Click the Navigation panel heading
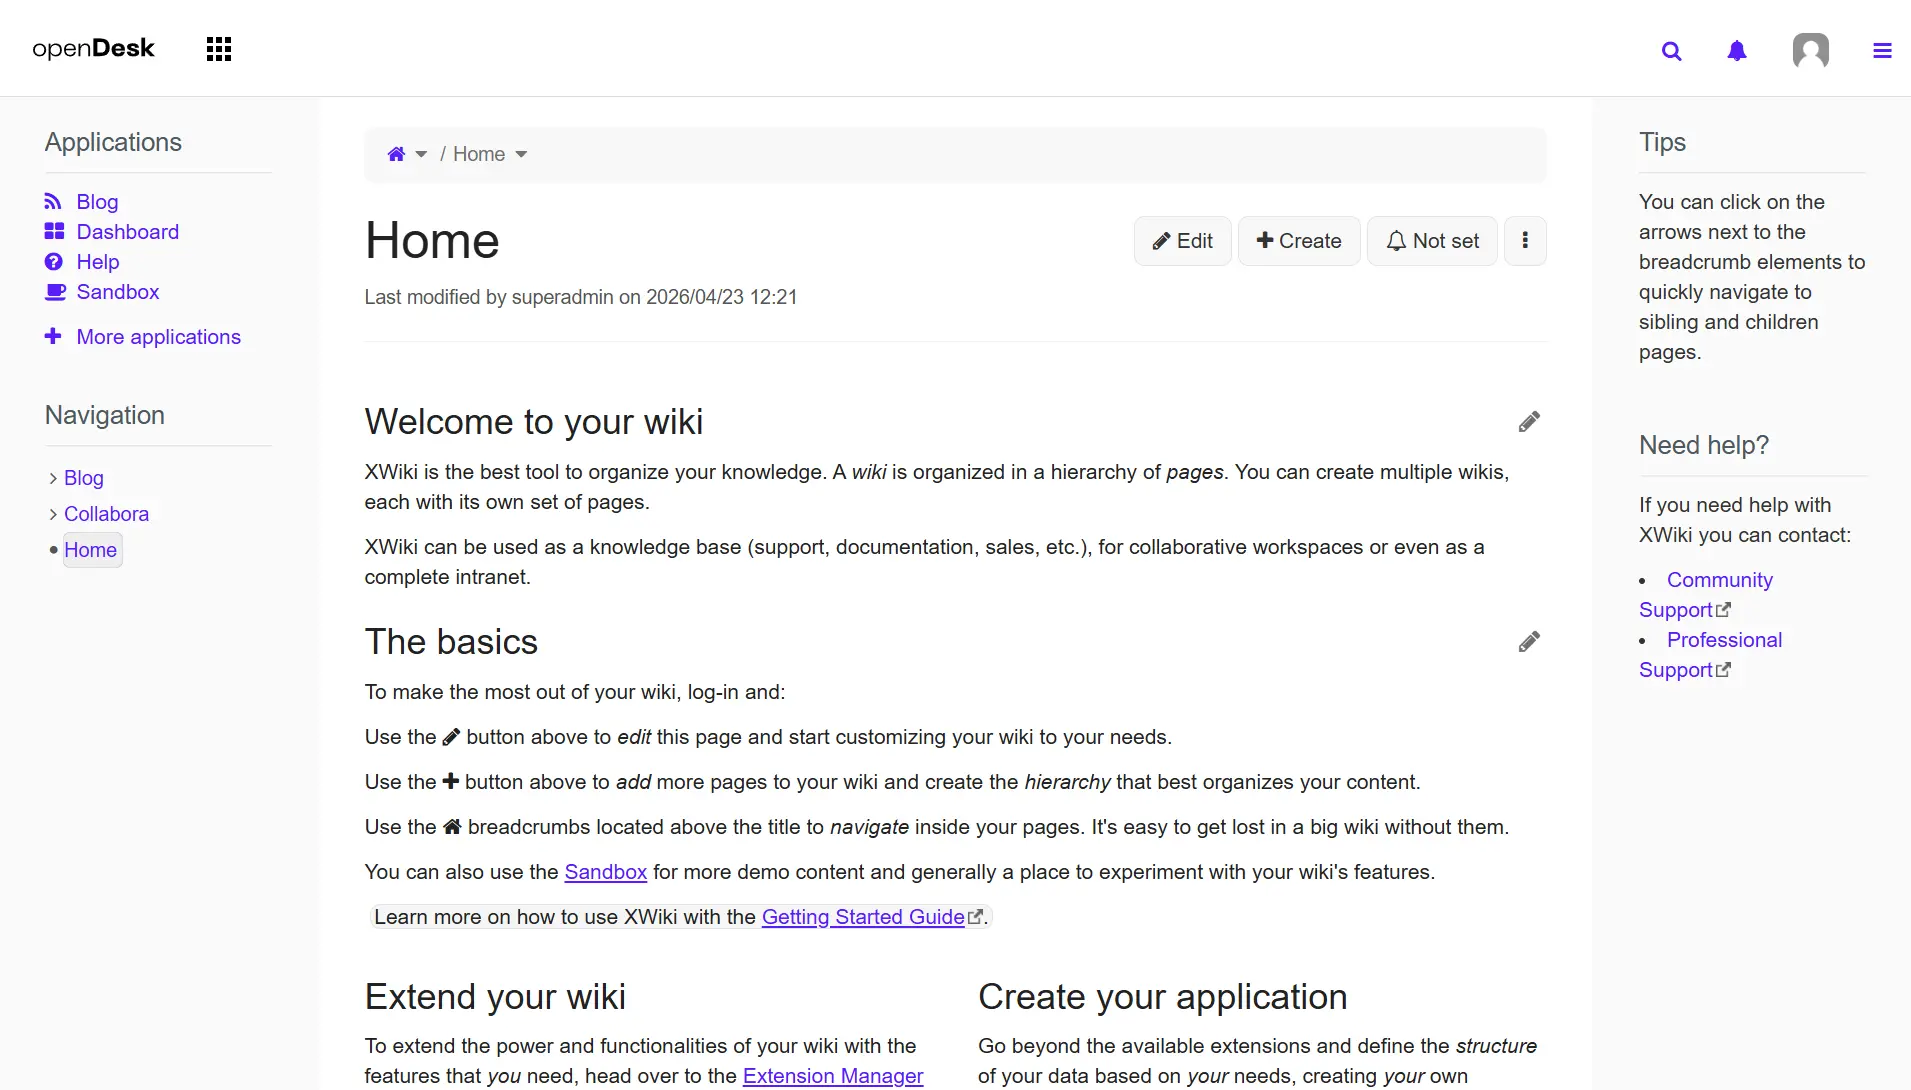Image resolution: width=1911 pixels, height=1090 pixels. [105, 415]
